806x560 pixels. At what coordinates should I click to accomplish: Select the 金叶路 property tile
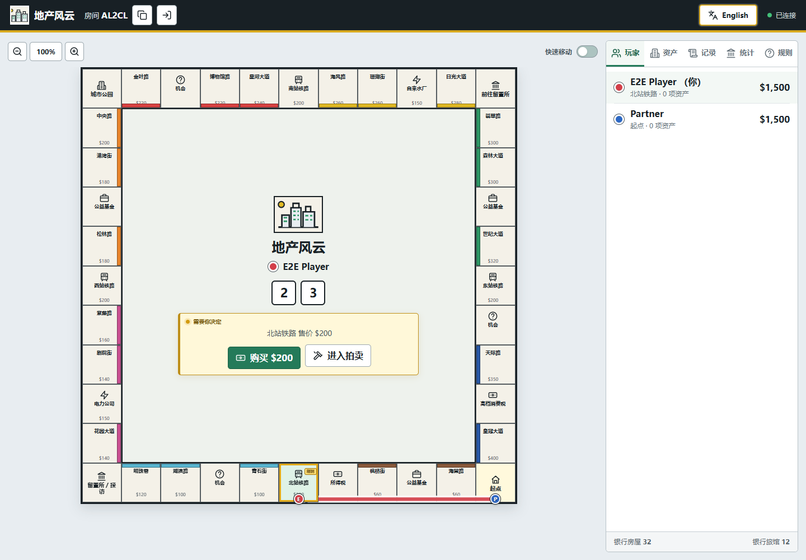[x=141, y=88]
